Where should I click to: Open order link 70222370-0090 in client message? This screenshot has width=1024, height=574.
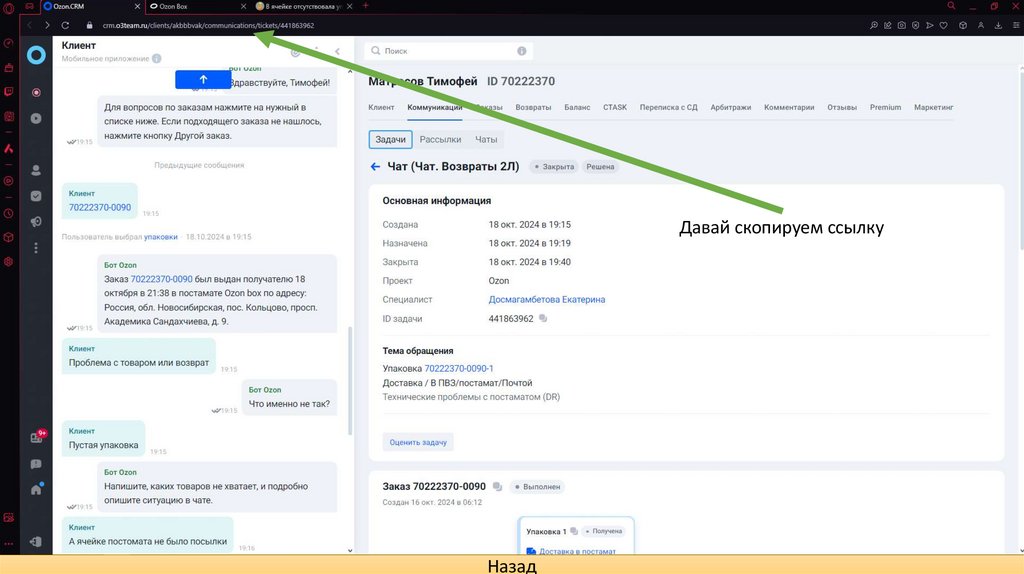100,207
